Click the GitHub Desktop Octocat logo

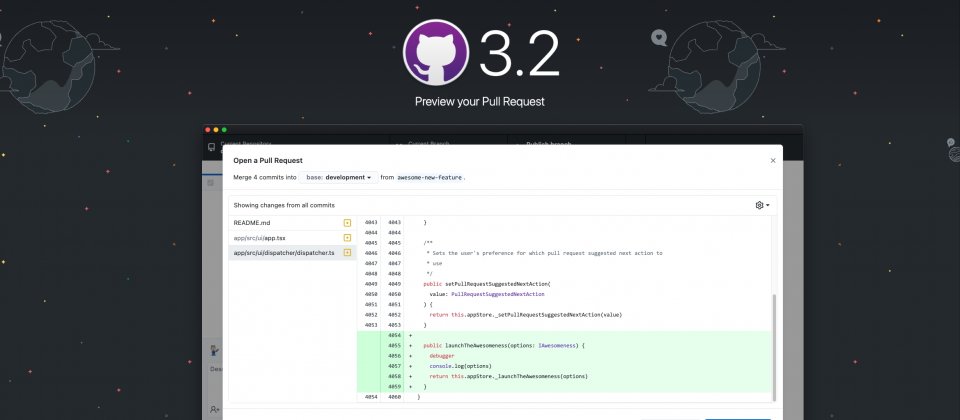[436, 52]
